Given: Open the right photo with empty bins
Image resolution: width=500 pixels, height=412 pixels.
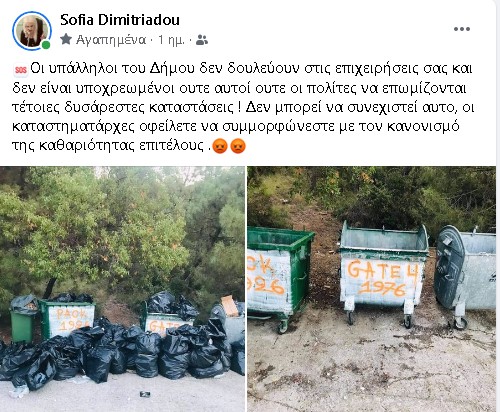Looking at the screenshot, I should click(371, 289).
